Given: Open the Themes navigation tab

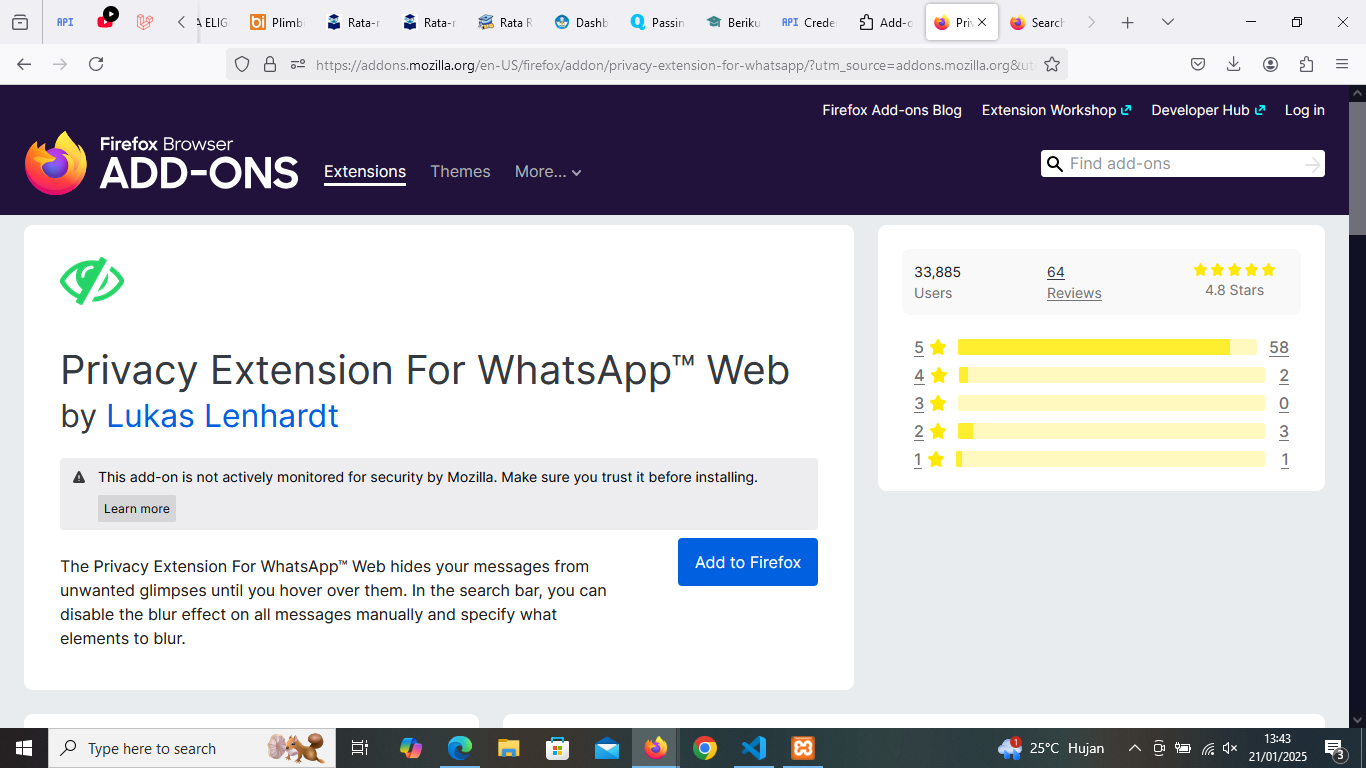Looking at the screenshot, I should pyautogui.click(x=460, y=172).
